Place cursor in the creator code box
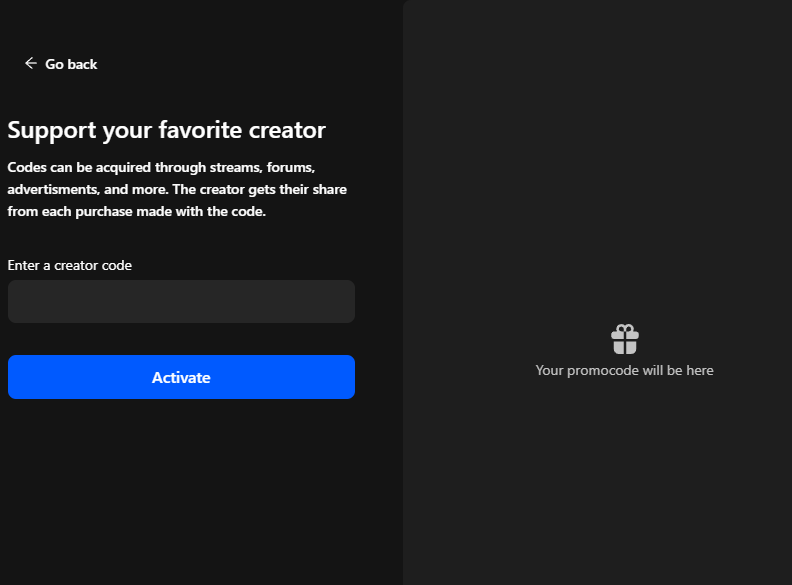The height and width of the screenshot is (585, 792). (x=181, y=301)
